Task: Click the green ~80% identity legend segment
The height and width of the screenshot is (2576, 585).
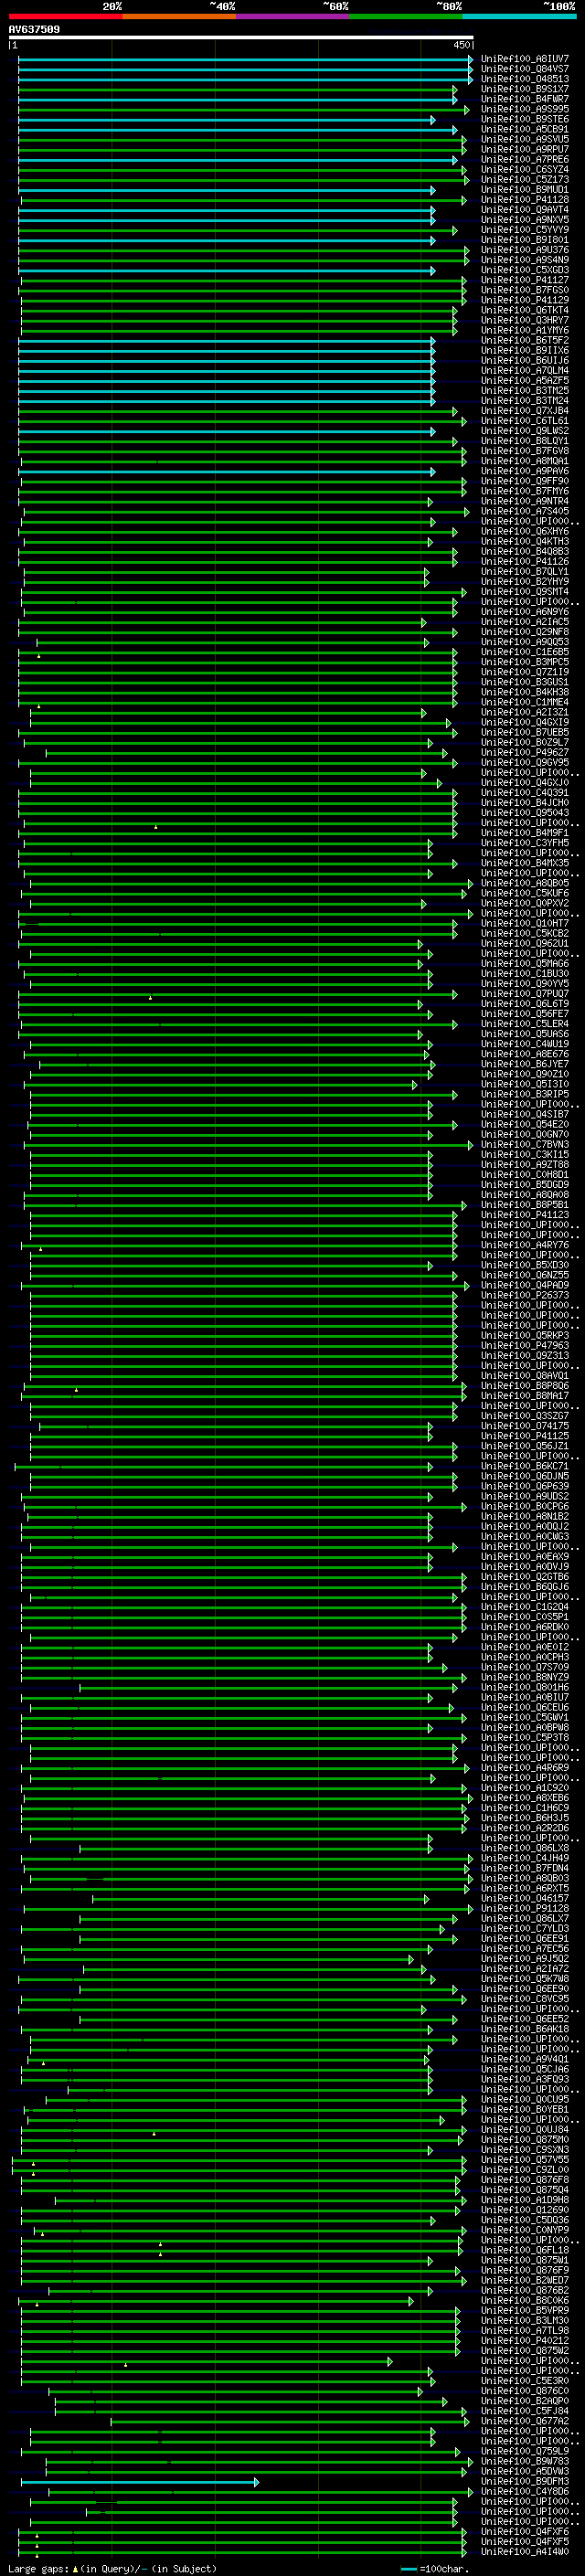Action: coord(406,16)
